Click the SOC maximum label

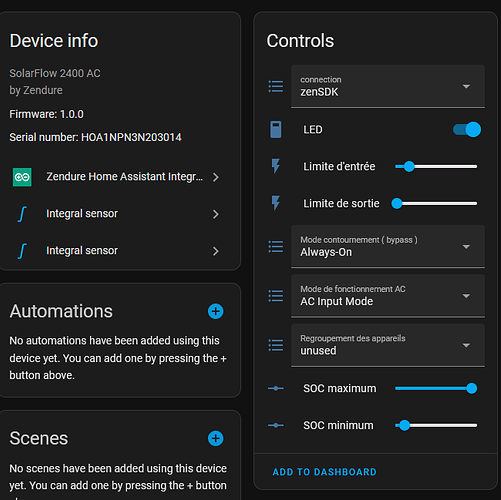pyautogui.click(x=340, y=388)
